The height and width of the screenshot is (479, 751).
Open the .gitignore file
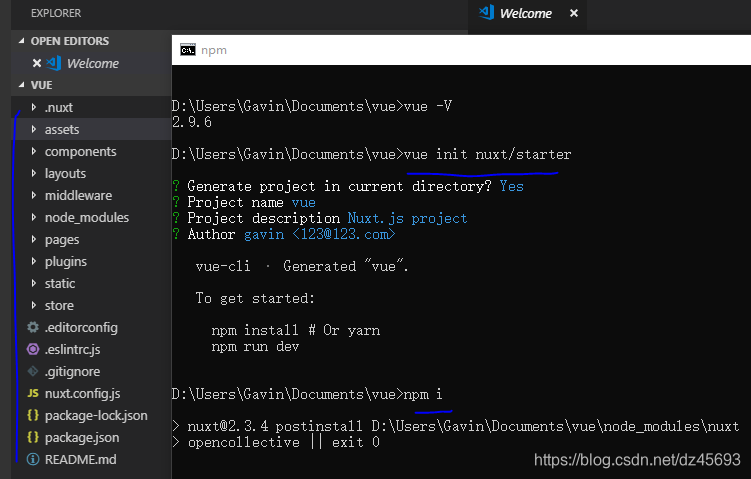pyautogui.click(x=91, y=372)
